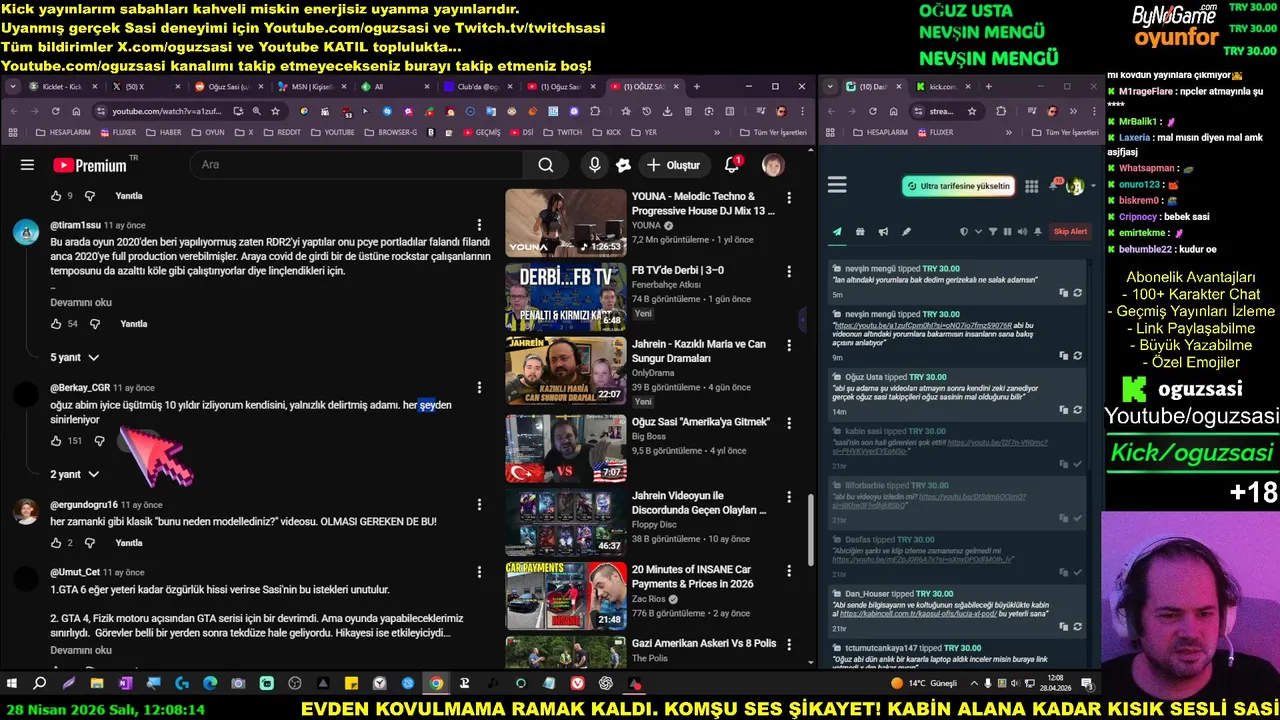Like the @ergundogru16 comment

(56, 543)
